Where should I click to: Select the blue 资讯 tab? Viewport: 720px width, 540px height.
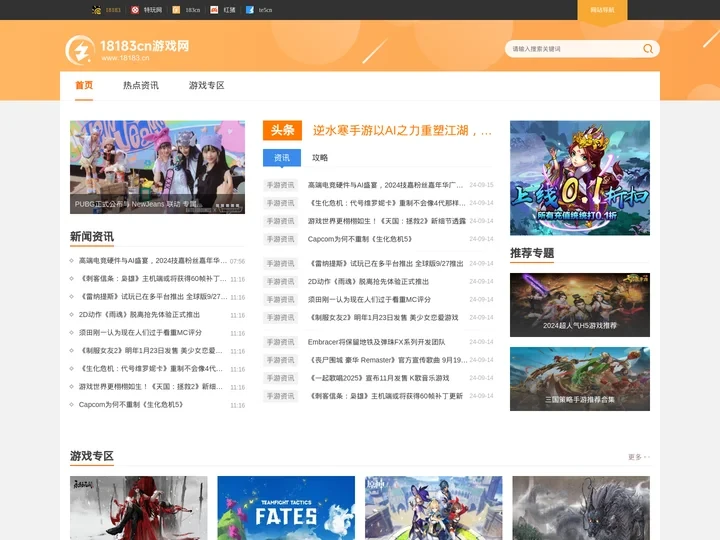click(282, 158)
